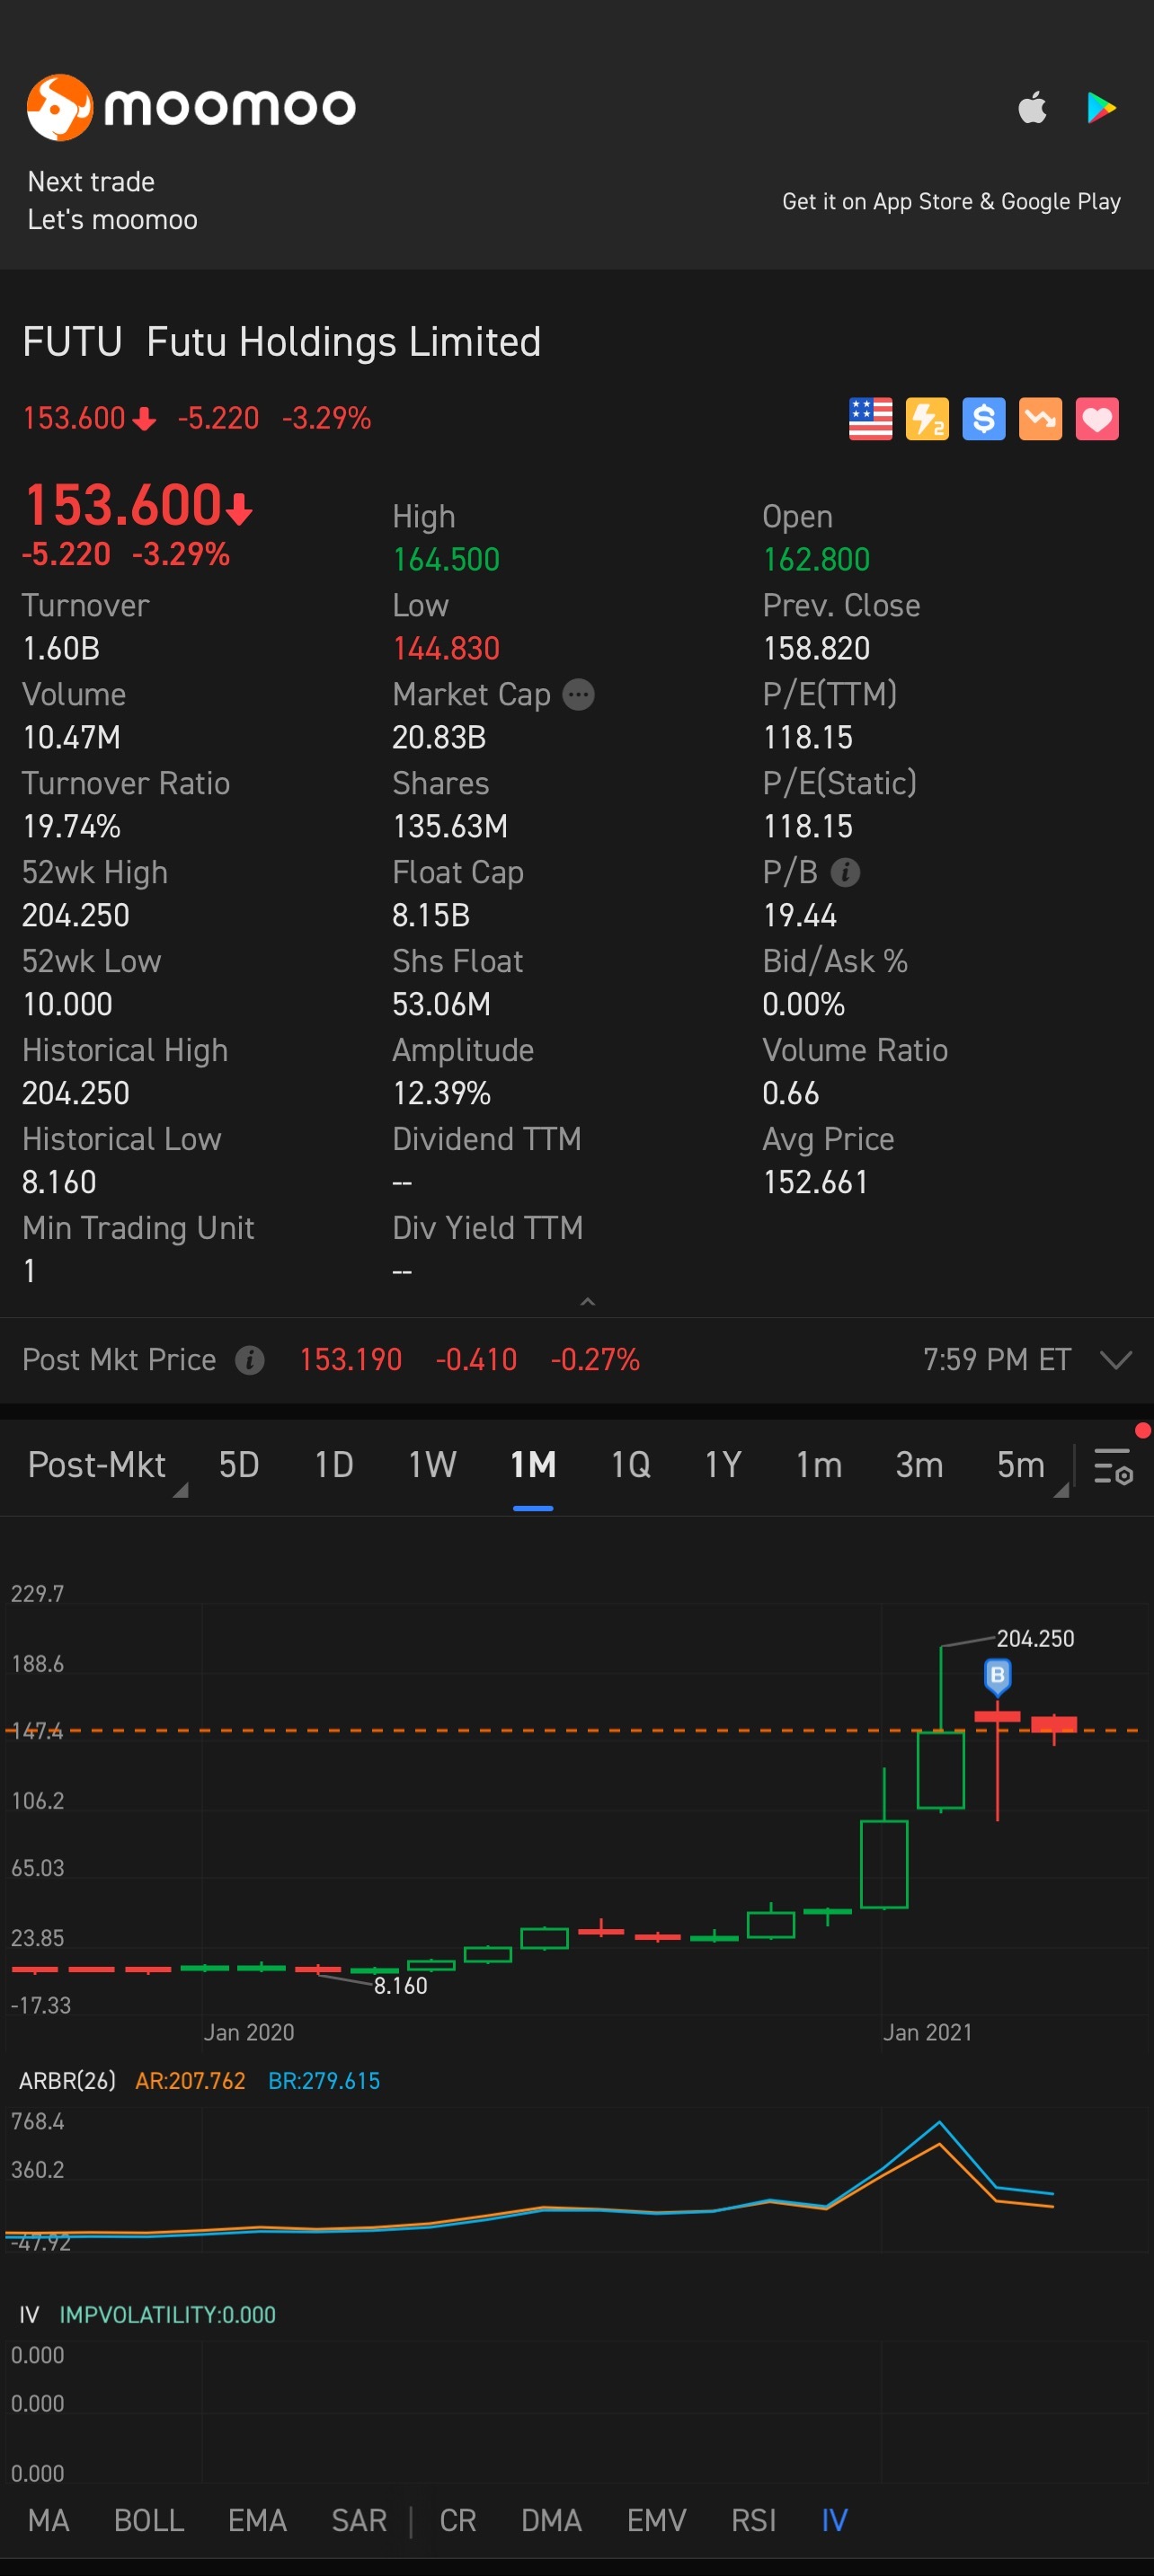
Task: Tap Get it on App Store link
Action: point(951,201)
